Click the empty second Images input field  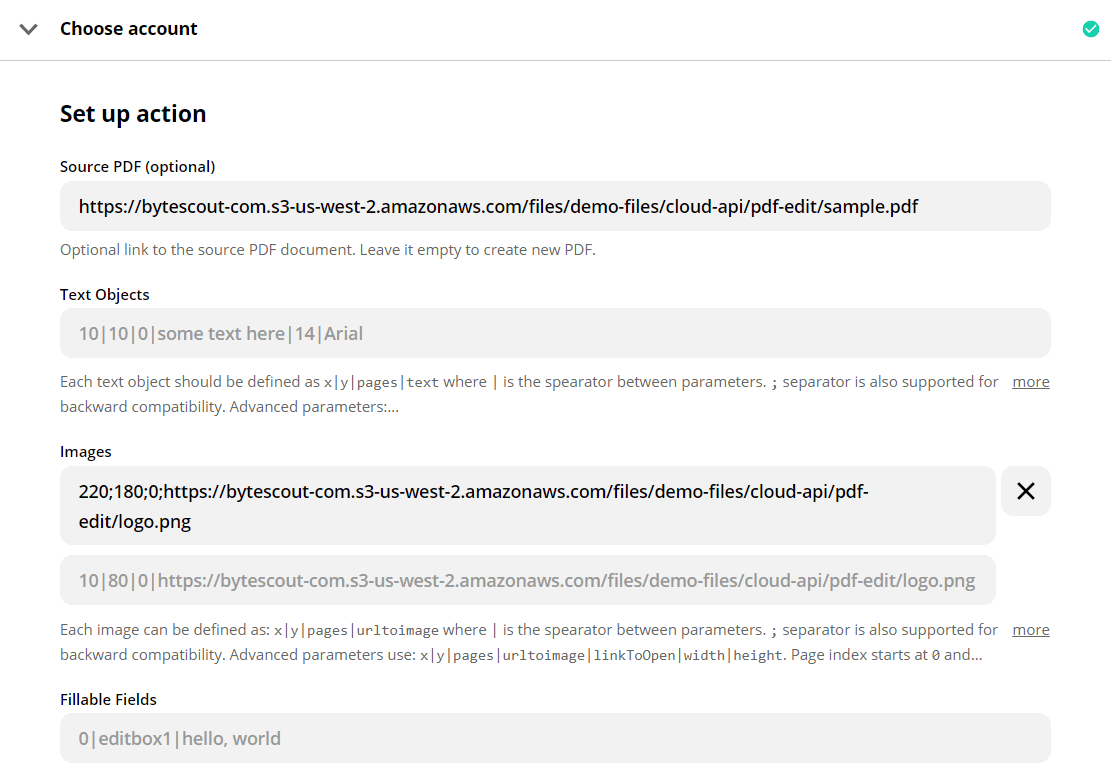pyautogui.click(x=527, y=580)
